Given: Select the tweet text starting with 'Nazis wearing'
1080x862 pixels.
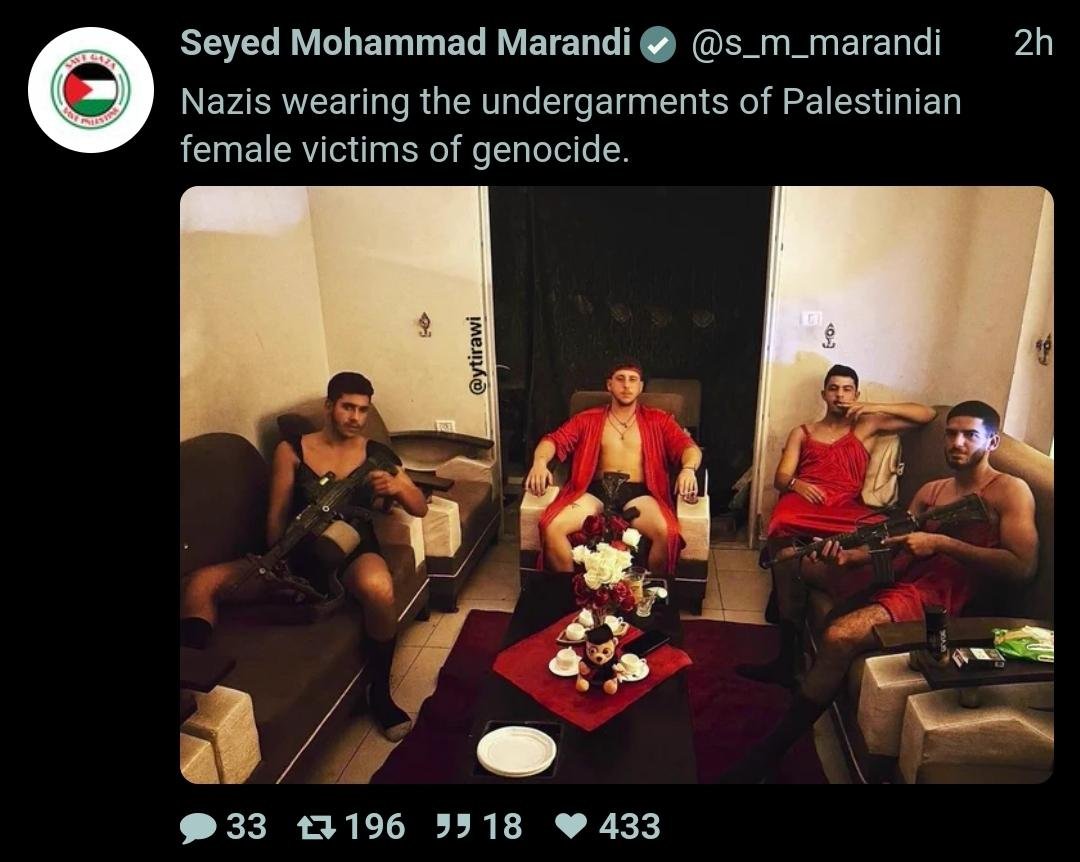Looking at the screenshot, I should [571, 125].
